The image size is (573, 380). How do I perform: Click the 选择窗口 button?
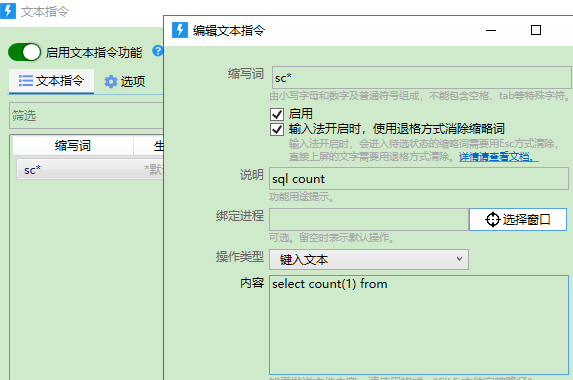click(518, 220)
